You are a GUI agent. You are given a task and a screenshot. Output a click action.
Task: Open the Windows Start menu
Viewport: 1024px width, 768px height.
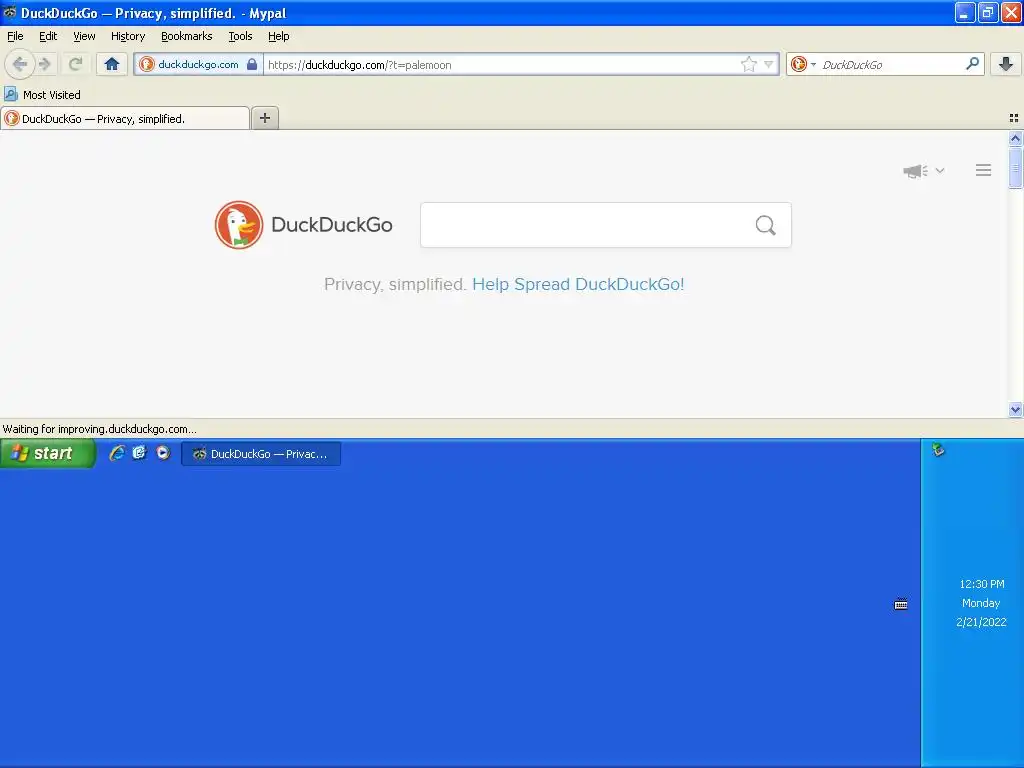(48, 453)
